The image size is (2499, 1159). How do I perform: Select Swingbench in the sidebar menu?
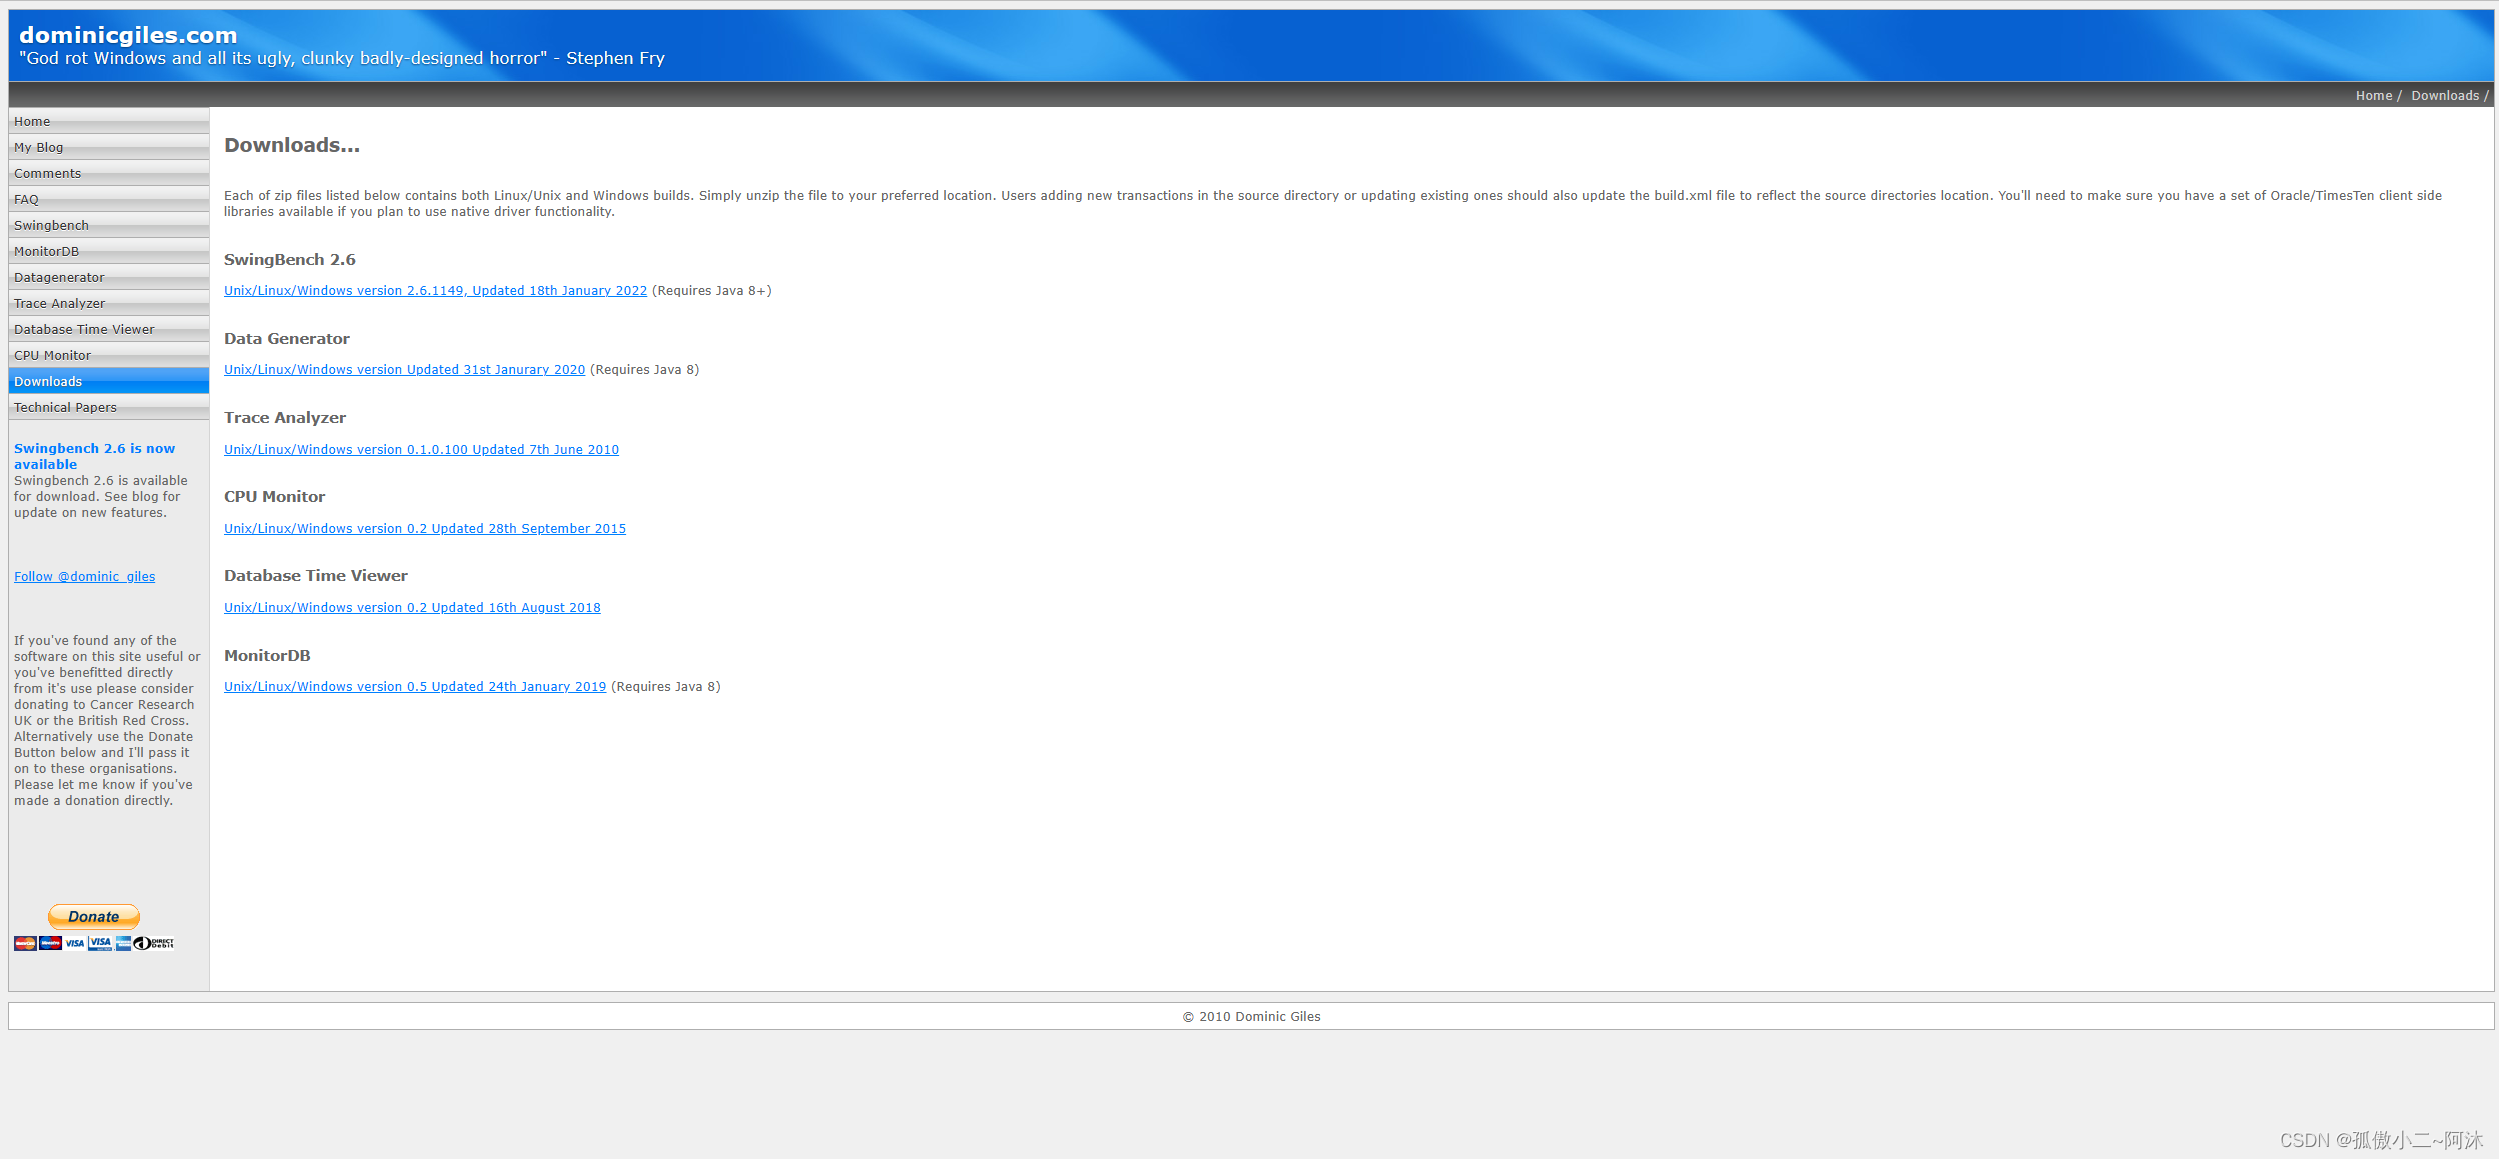click(x=51, y=225)
